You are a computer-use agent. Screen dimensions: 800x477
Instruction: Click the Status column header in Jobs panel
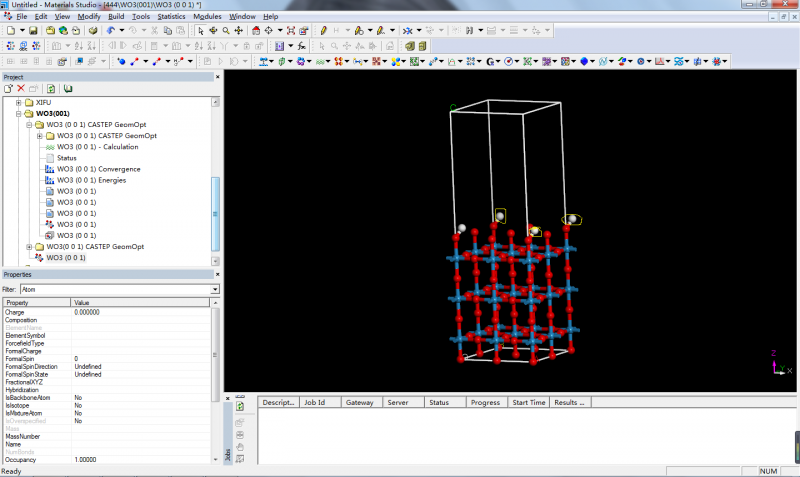click(x=439, y=403)
